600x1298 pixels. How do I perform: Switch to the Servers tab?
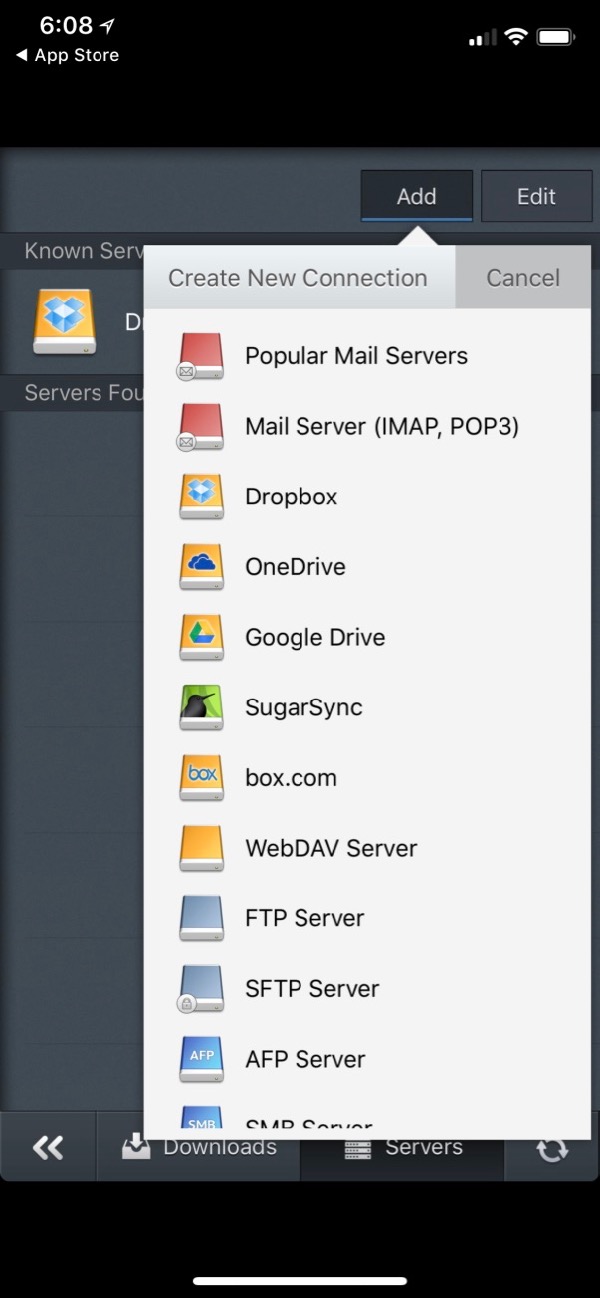tap(402, 1147)
